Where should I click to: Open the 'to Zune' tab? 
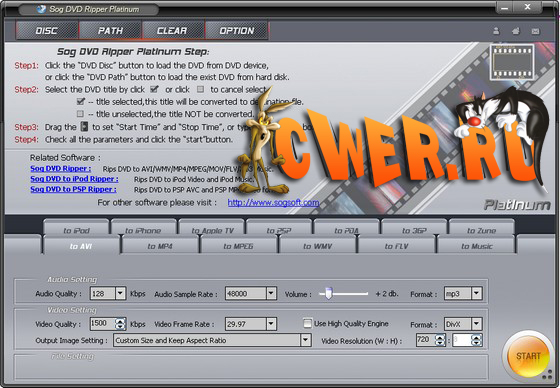pyautogui.click(x=481, y=228)
